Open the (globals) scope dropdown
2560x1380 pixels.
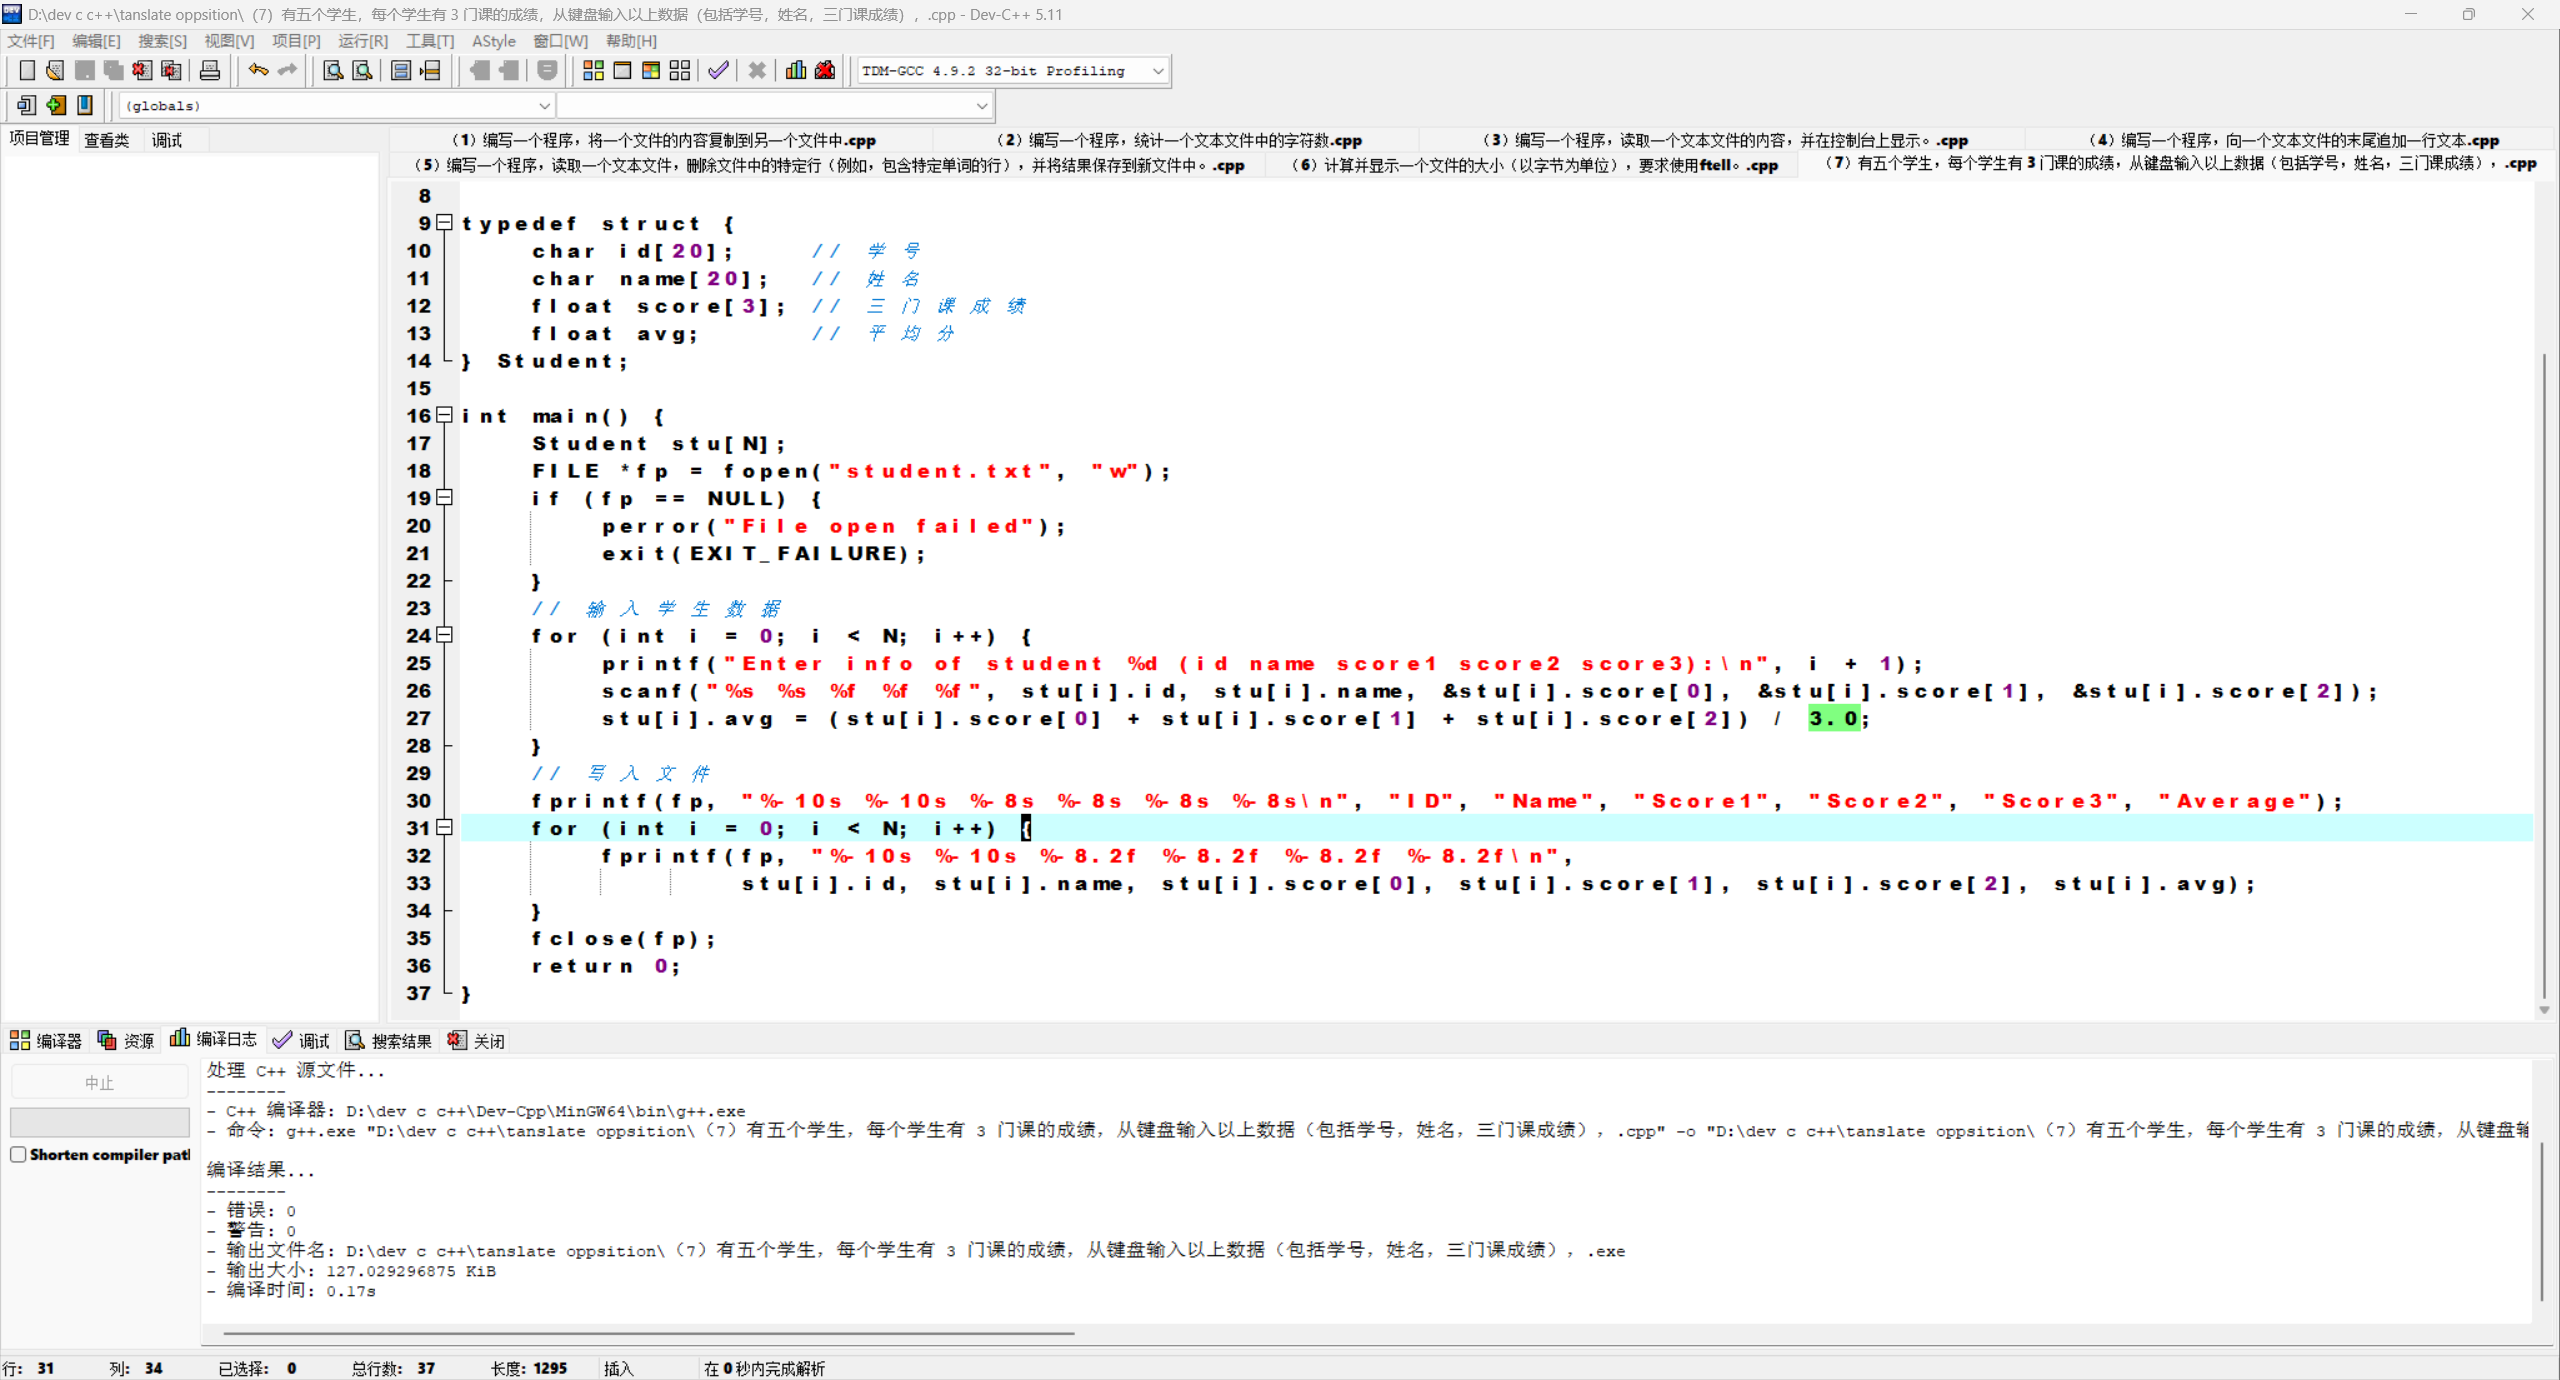pyautogui.click(x=543, y=105)
